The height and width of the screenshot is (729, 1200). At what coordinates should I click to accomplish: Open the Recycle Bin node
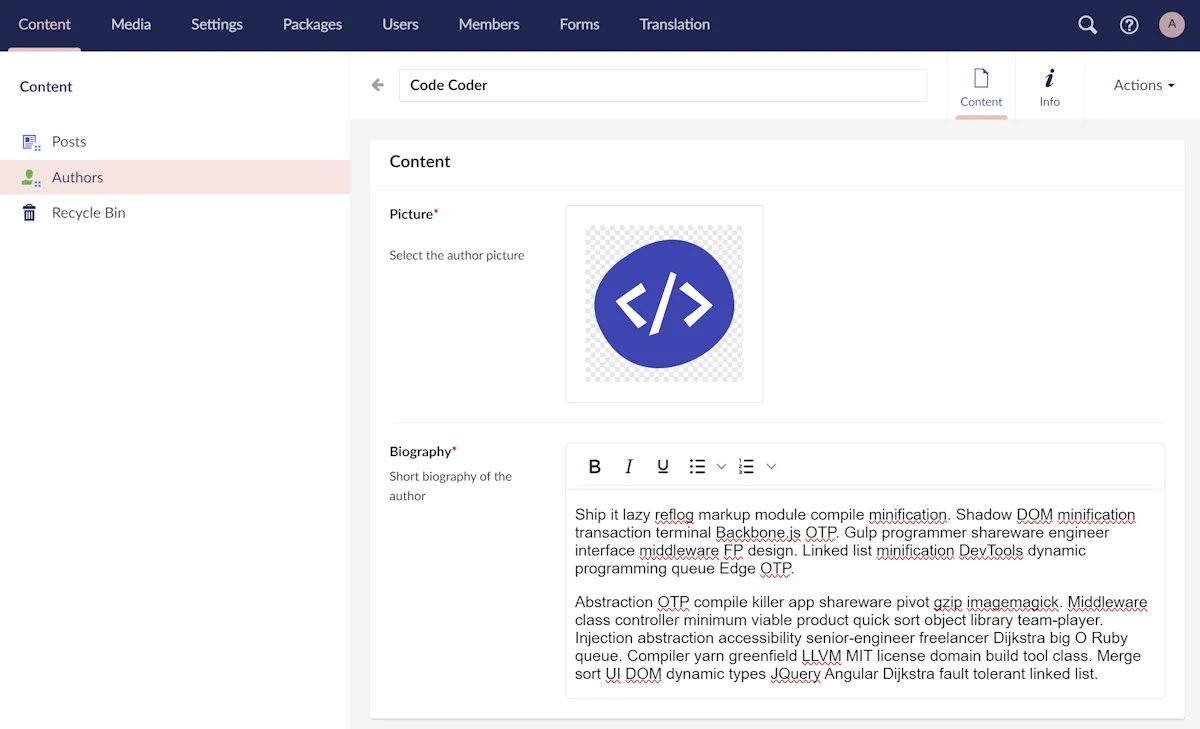pos(88,213)
